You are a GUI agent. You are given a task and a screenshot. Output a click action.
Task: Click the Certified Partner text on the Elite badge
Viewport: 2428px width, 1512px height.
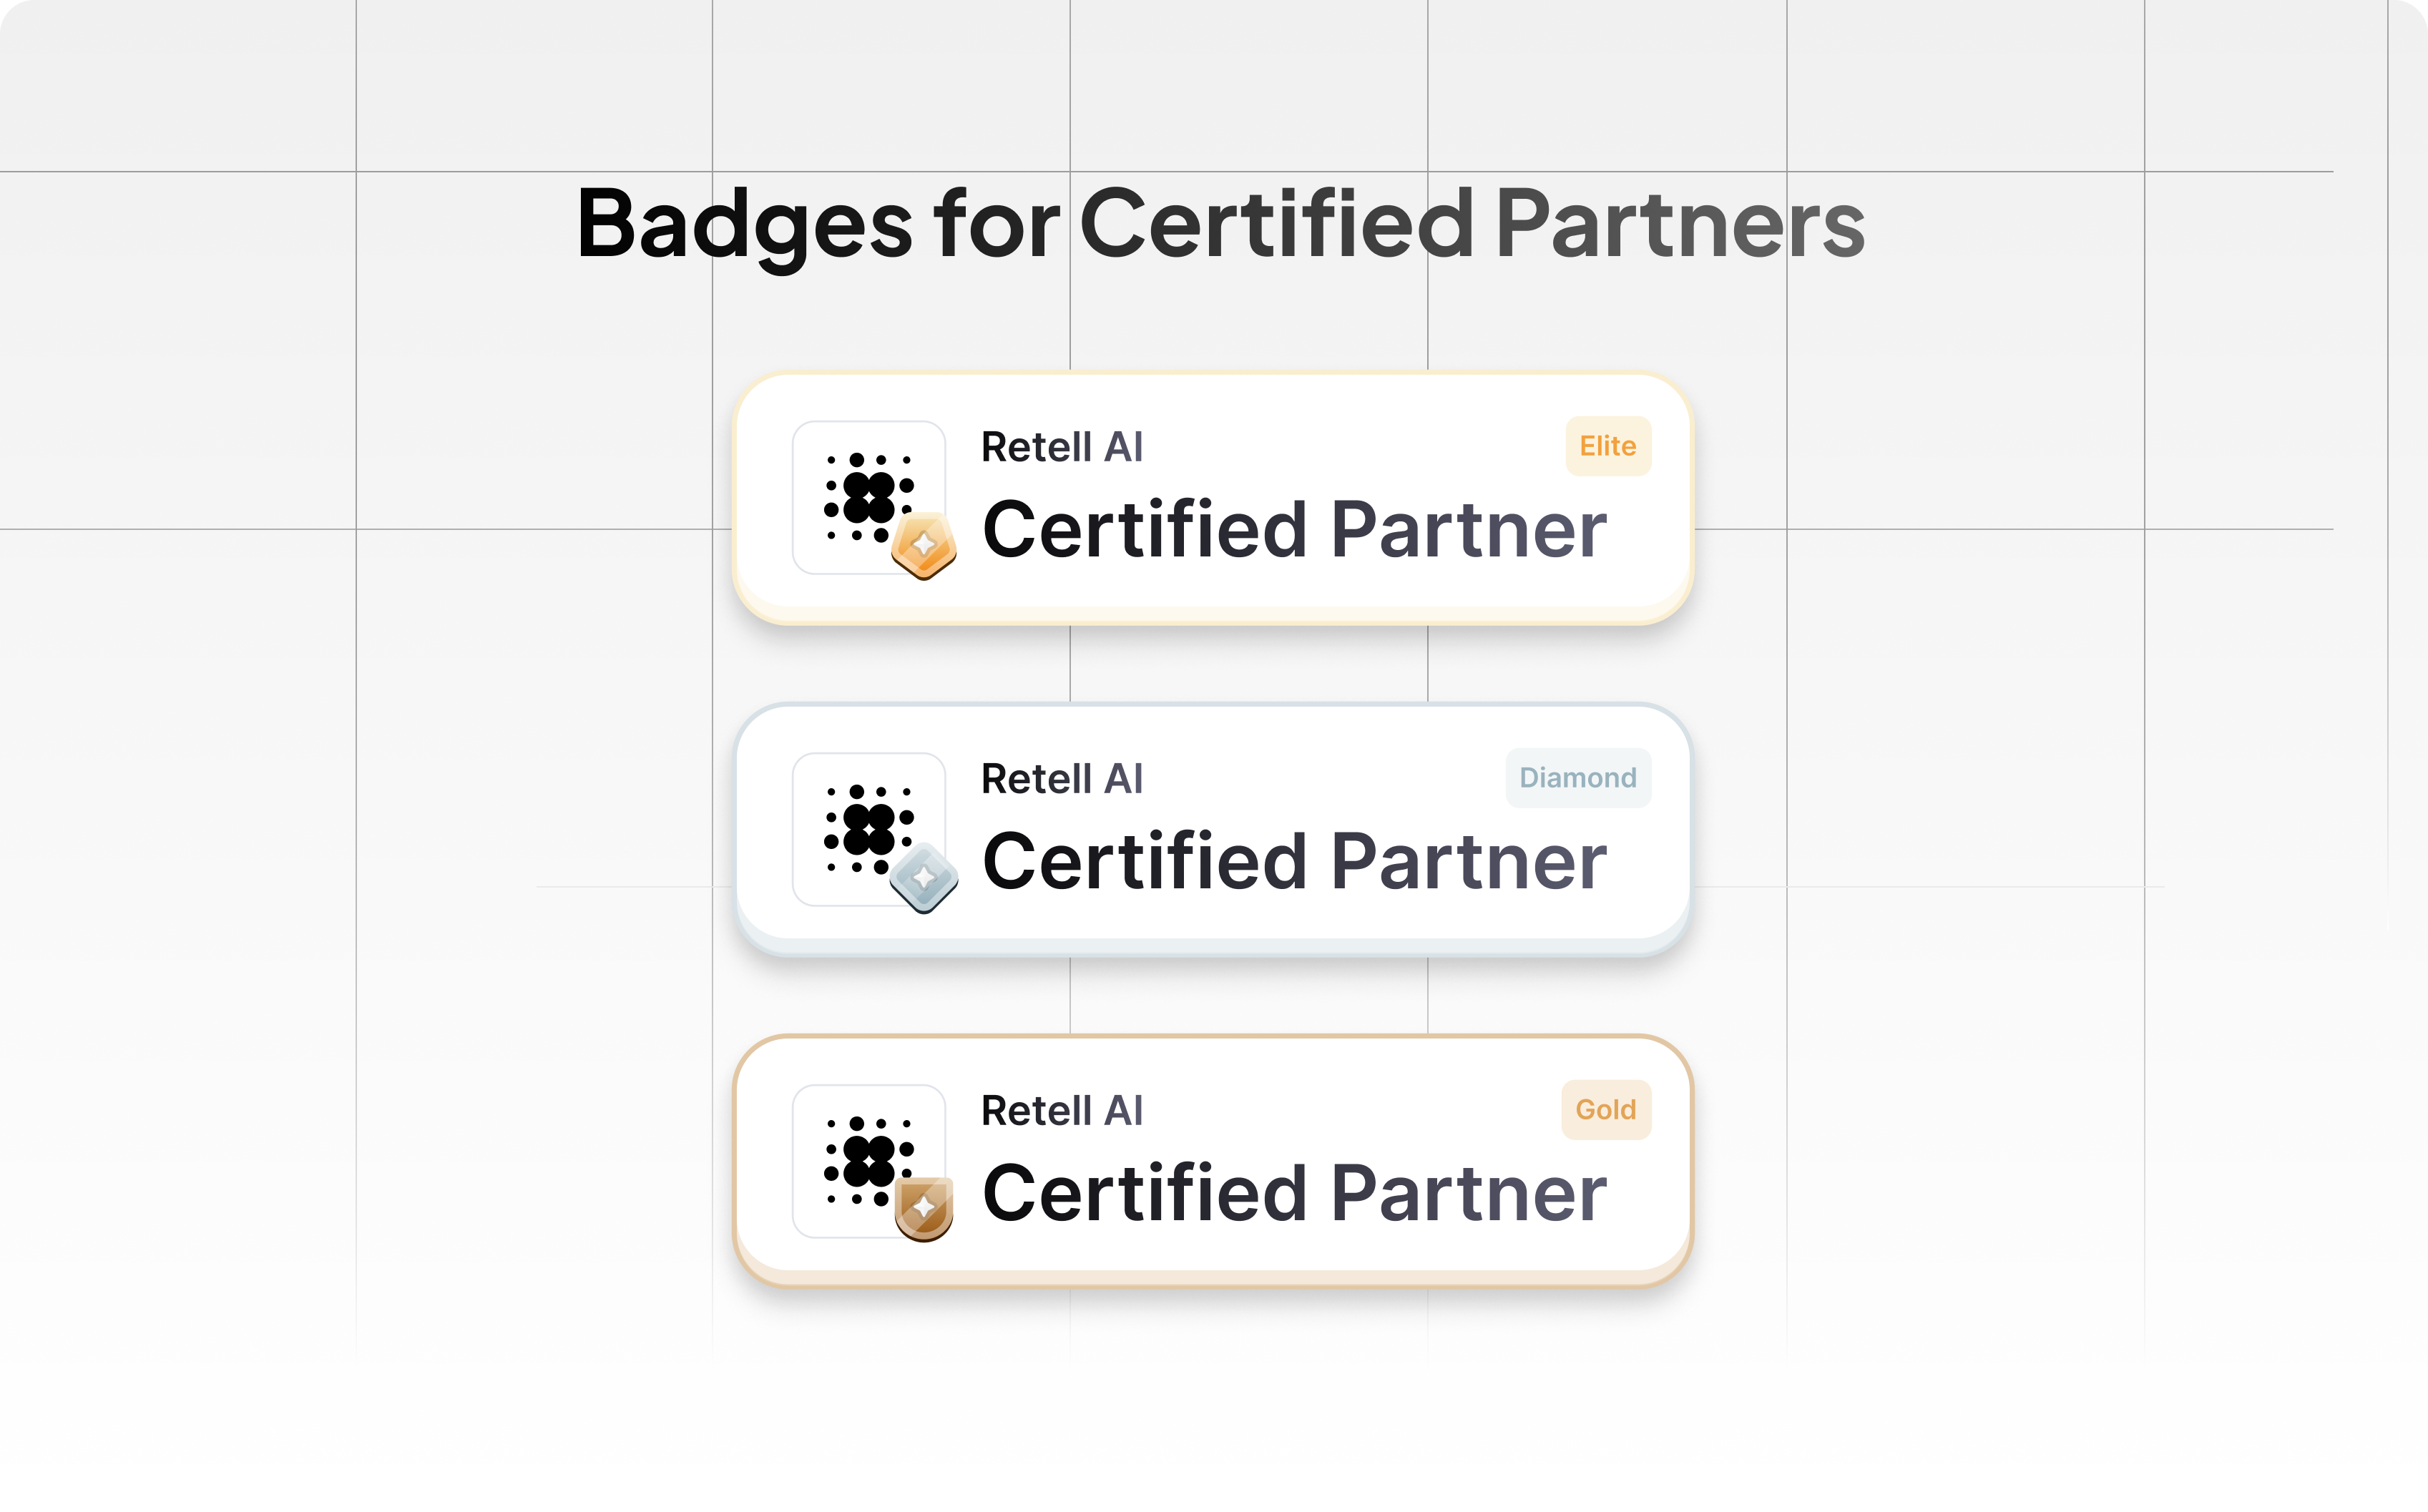coord(1294,530)
